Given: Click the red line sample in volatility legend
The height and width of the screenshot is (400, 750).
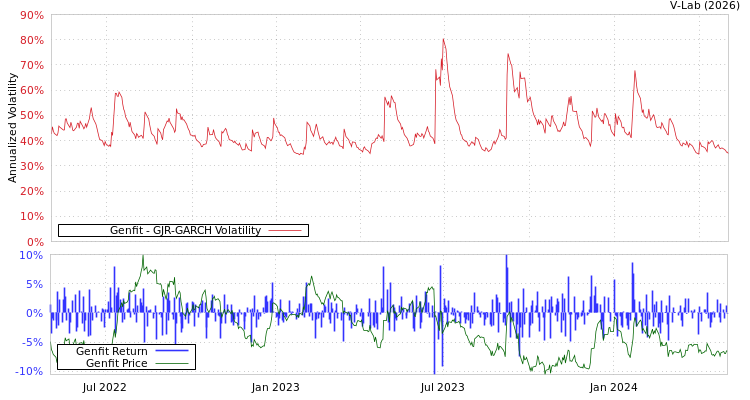Looking at the screenshot, I should click(285, 230).
